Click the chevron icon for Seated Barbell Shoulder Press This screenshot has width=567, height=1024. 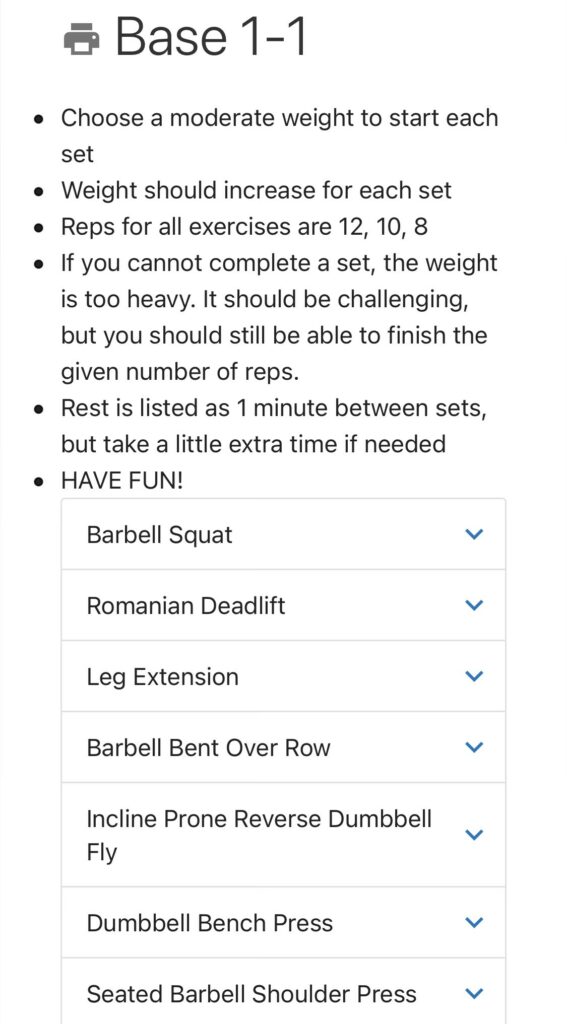(474, 993)
